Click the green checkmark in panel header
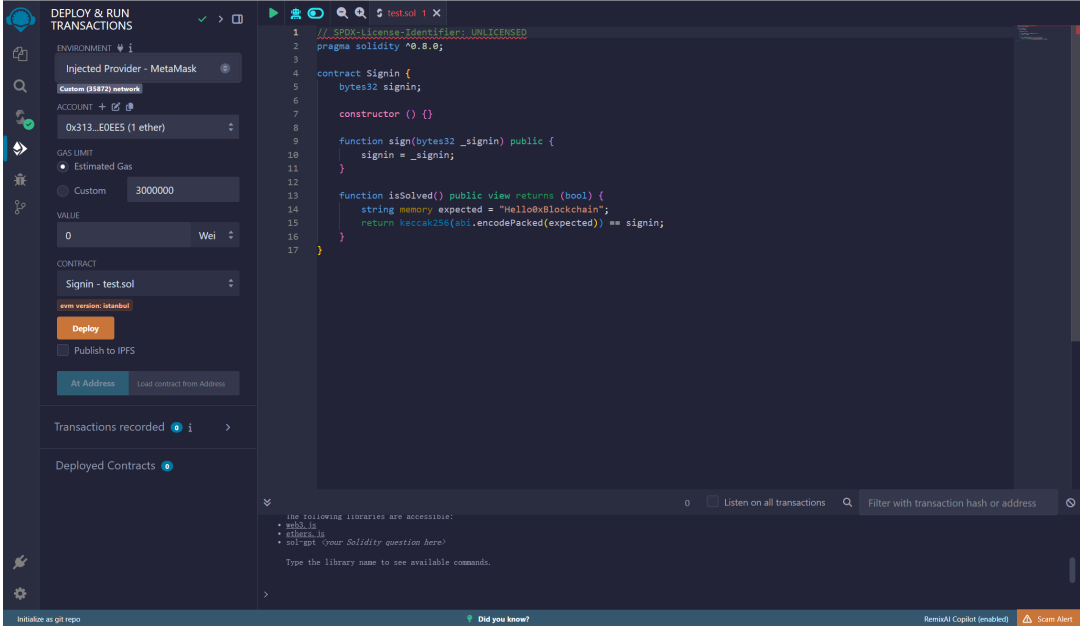1080x627 pixels. [x=202, y=19]
